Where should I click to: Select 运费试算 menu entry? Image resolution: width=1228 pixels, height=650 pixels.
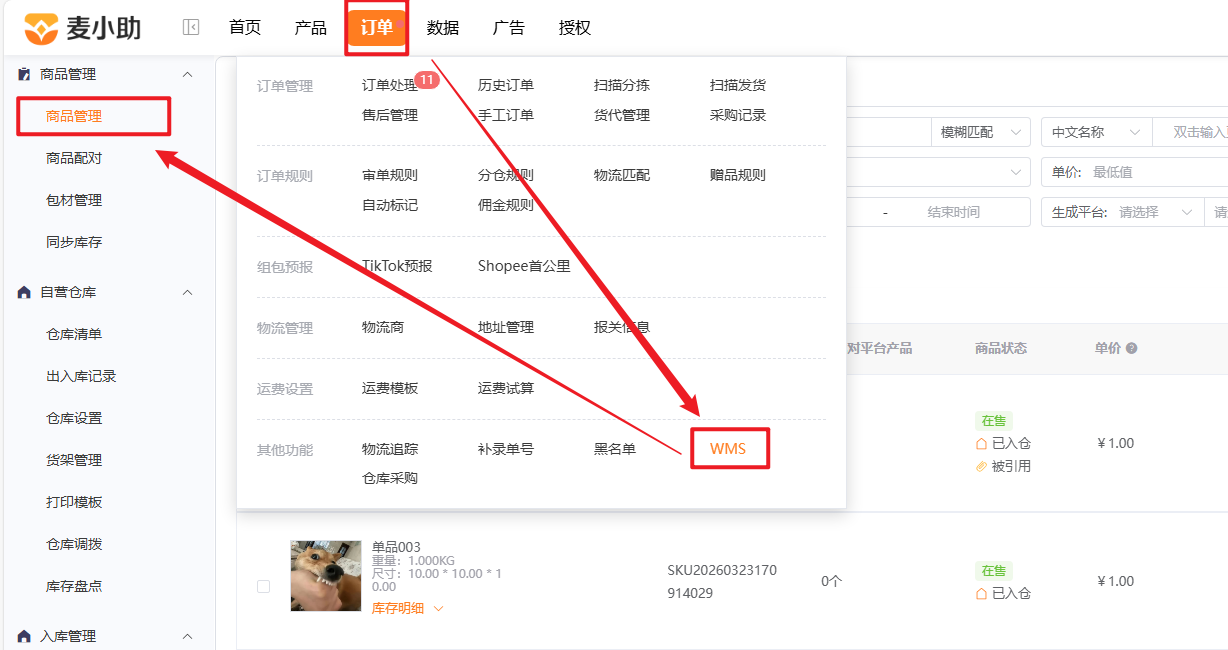coord(506,389)
